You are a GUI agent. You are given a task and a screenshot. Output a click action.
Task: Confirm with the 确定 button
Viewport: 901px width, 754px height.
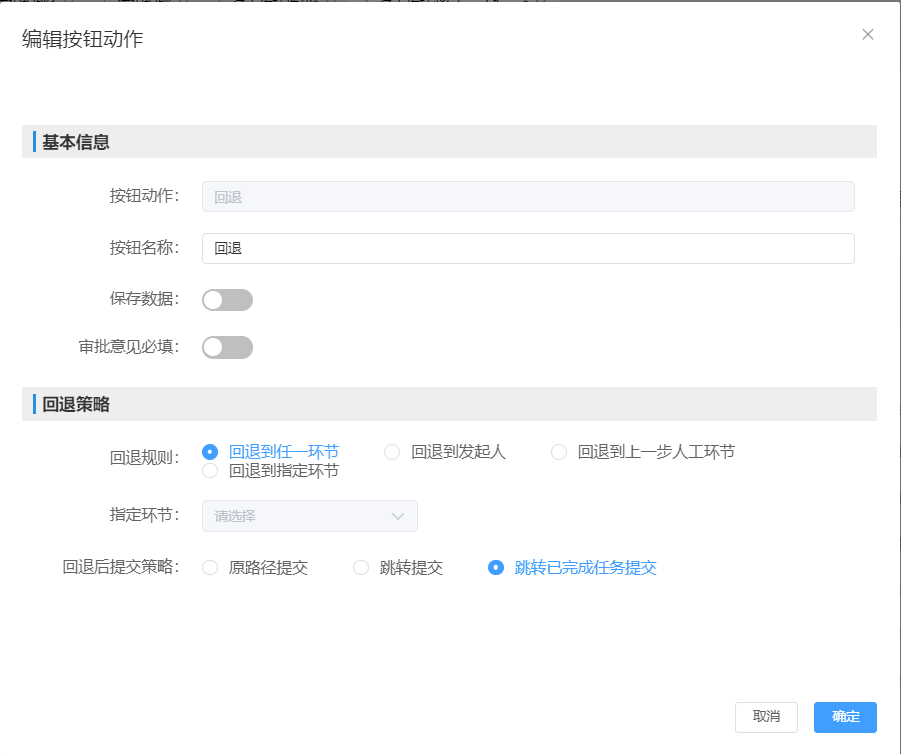(x=845, y=717)
